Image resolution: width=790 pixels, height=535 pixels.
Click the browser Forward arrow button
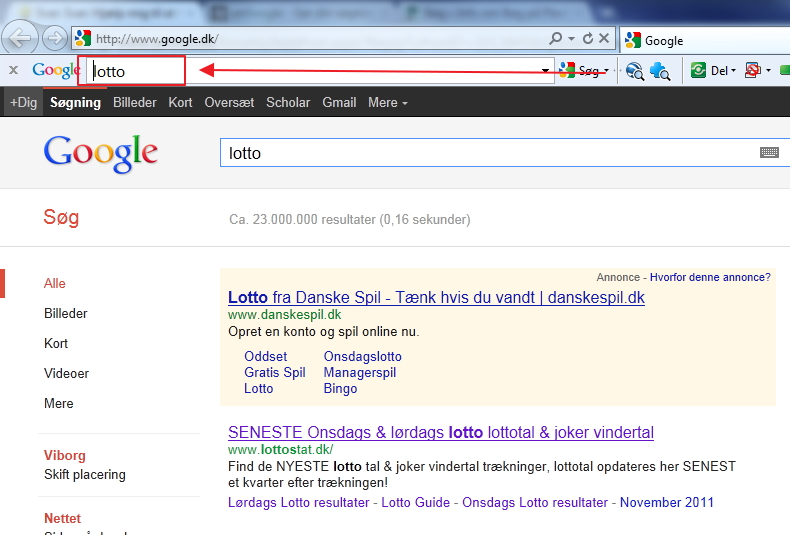pyautogui.click(x=55, y=39)
